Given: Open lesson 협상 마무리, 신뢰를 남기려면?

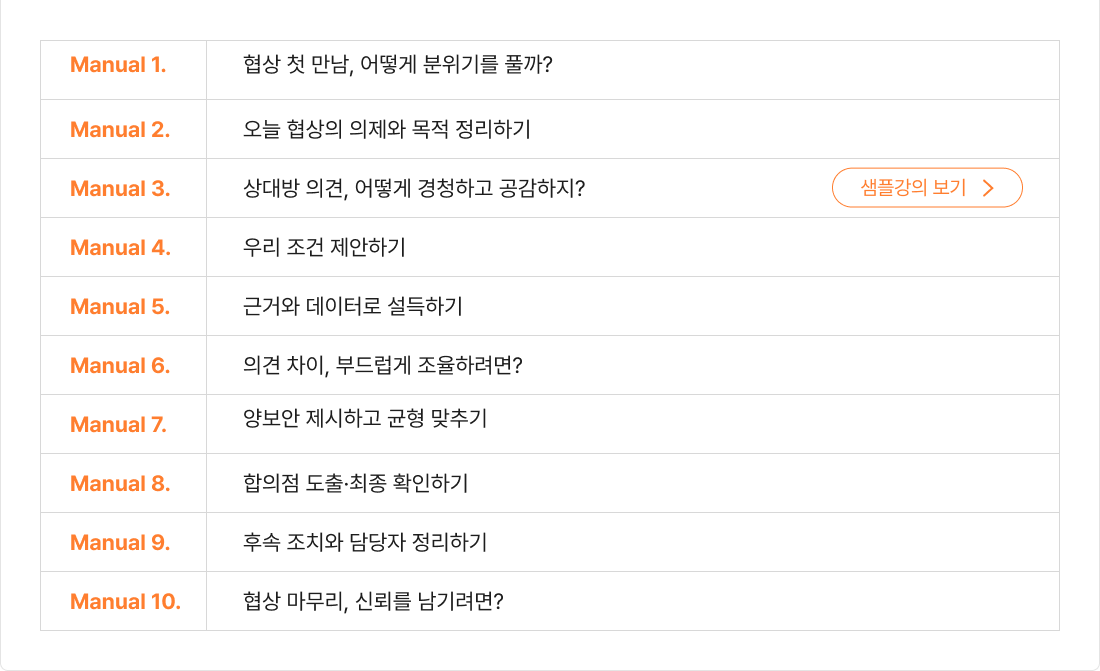Looking at the screenshot, I should coord(373,602).
